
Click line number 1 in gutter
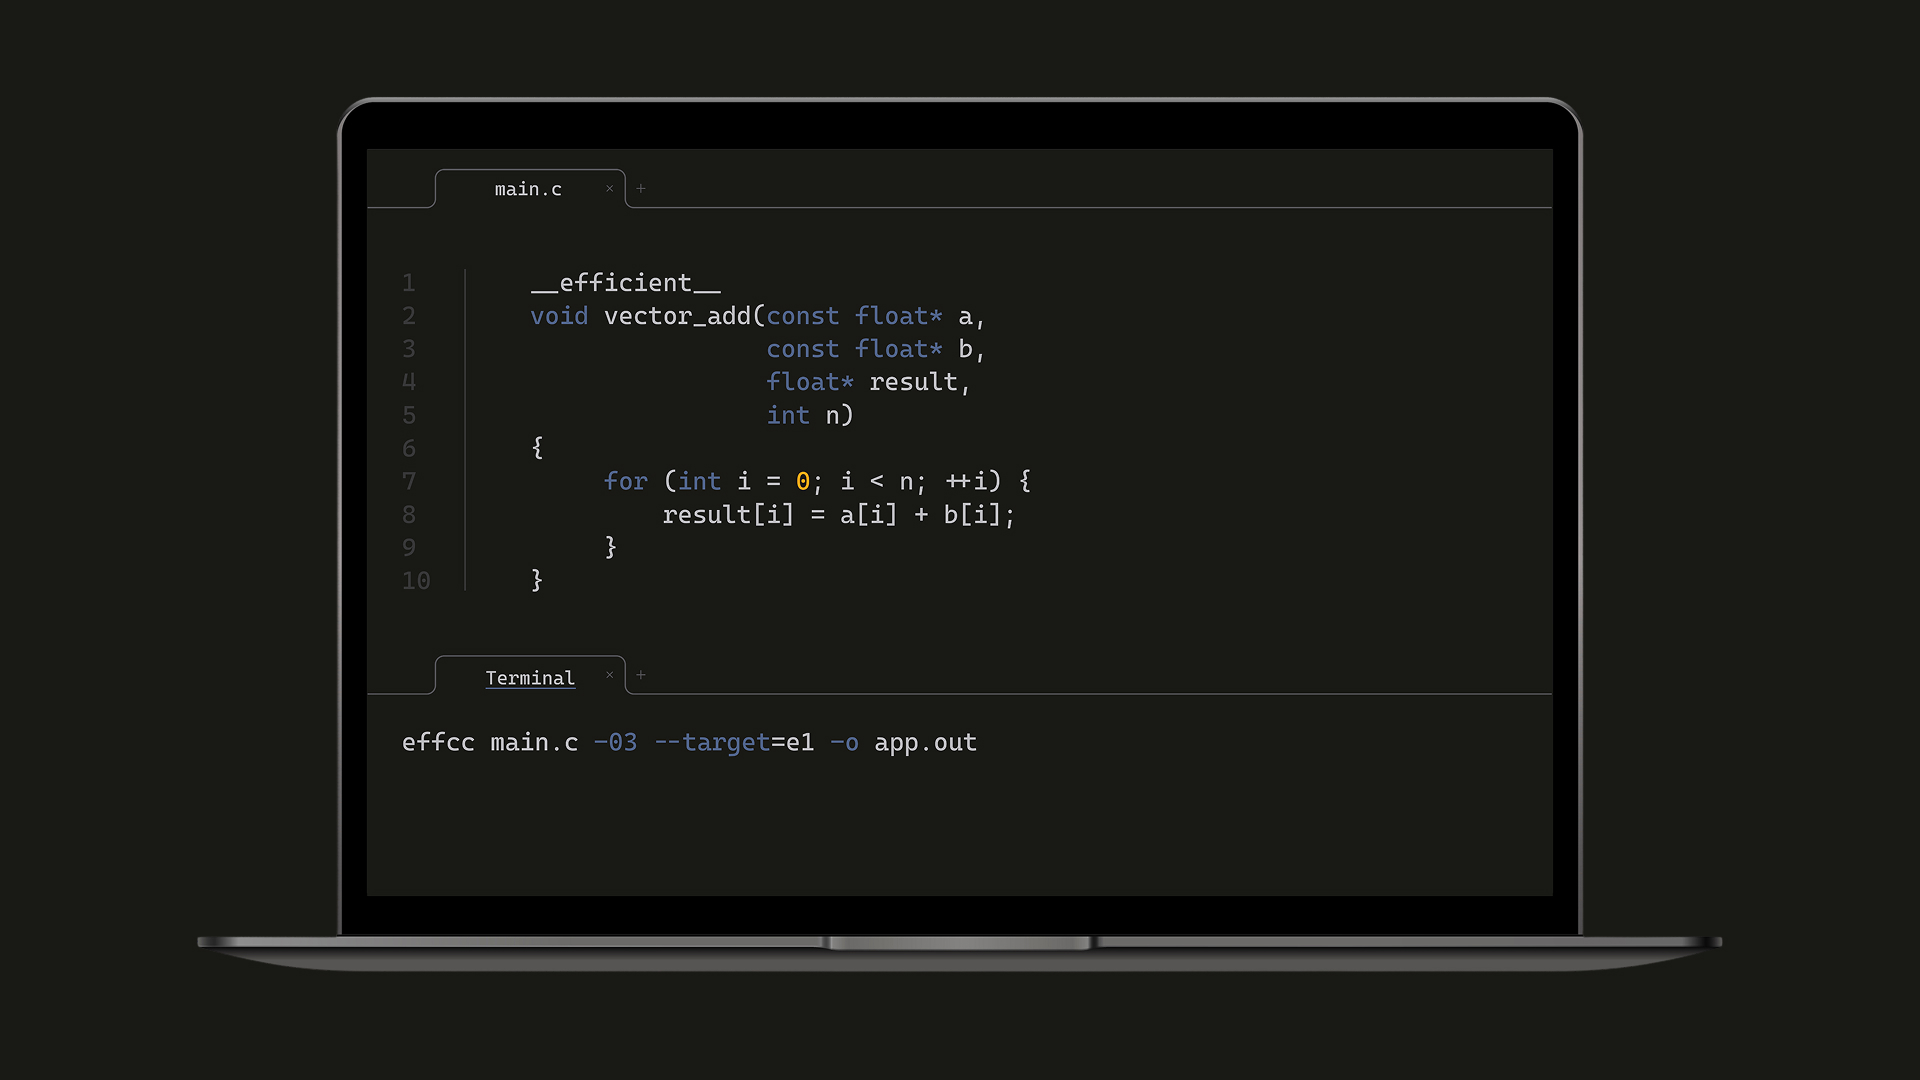tap(409, 283)
